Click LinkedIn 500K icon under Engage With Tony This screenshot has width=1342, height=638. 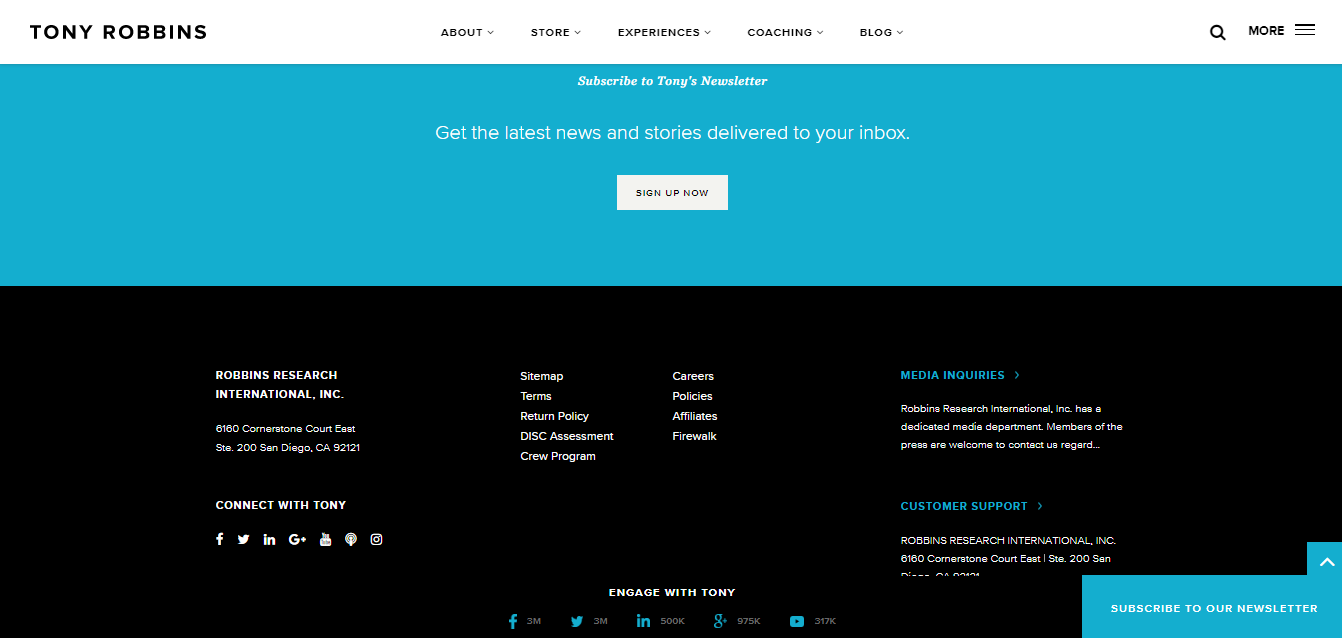point(643,621)
